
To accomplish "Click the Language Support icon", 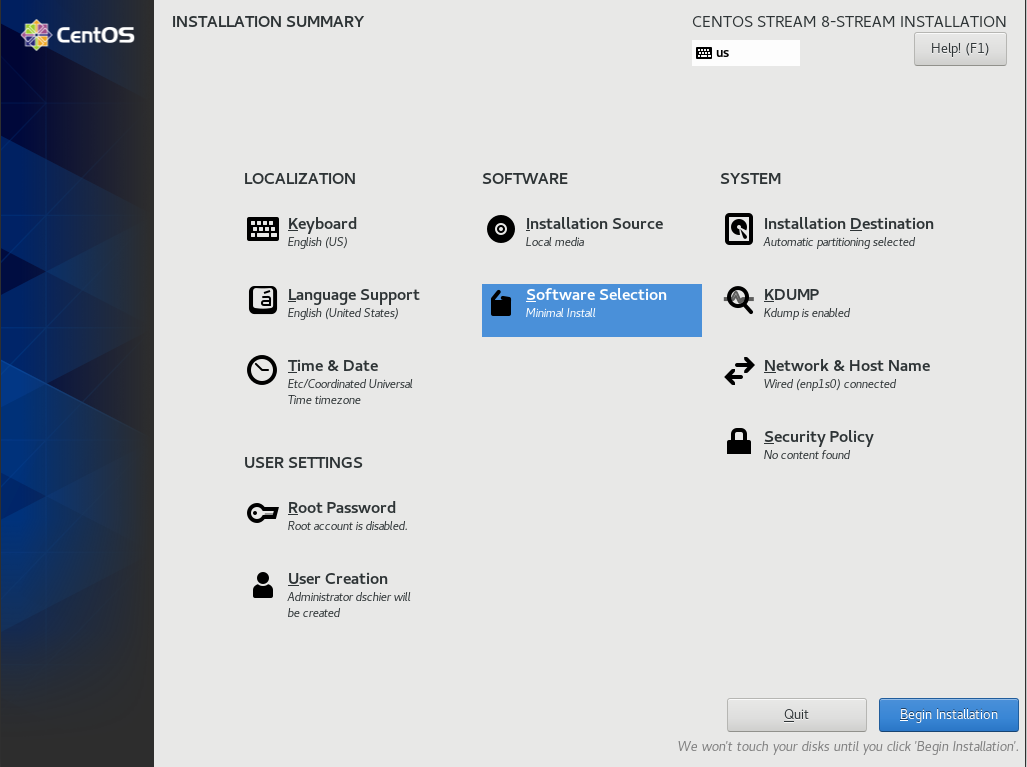I will click(263, 300).
